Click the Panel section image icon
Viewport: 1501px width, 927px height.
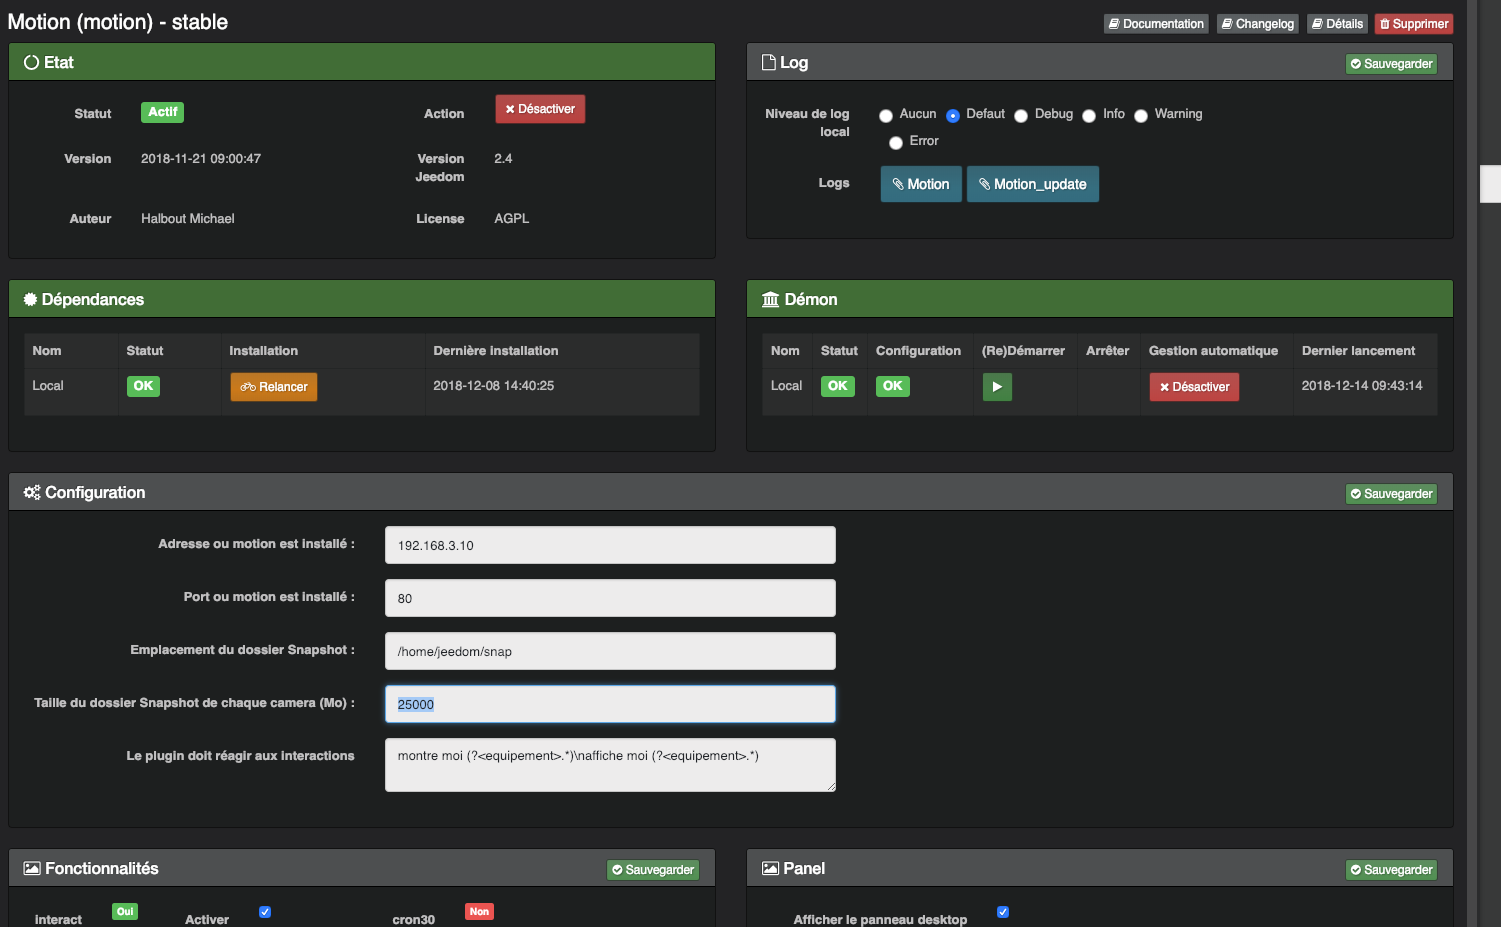click(770, 868)
